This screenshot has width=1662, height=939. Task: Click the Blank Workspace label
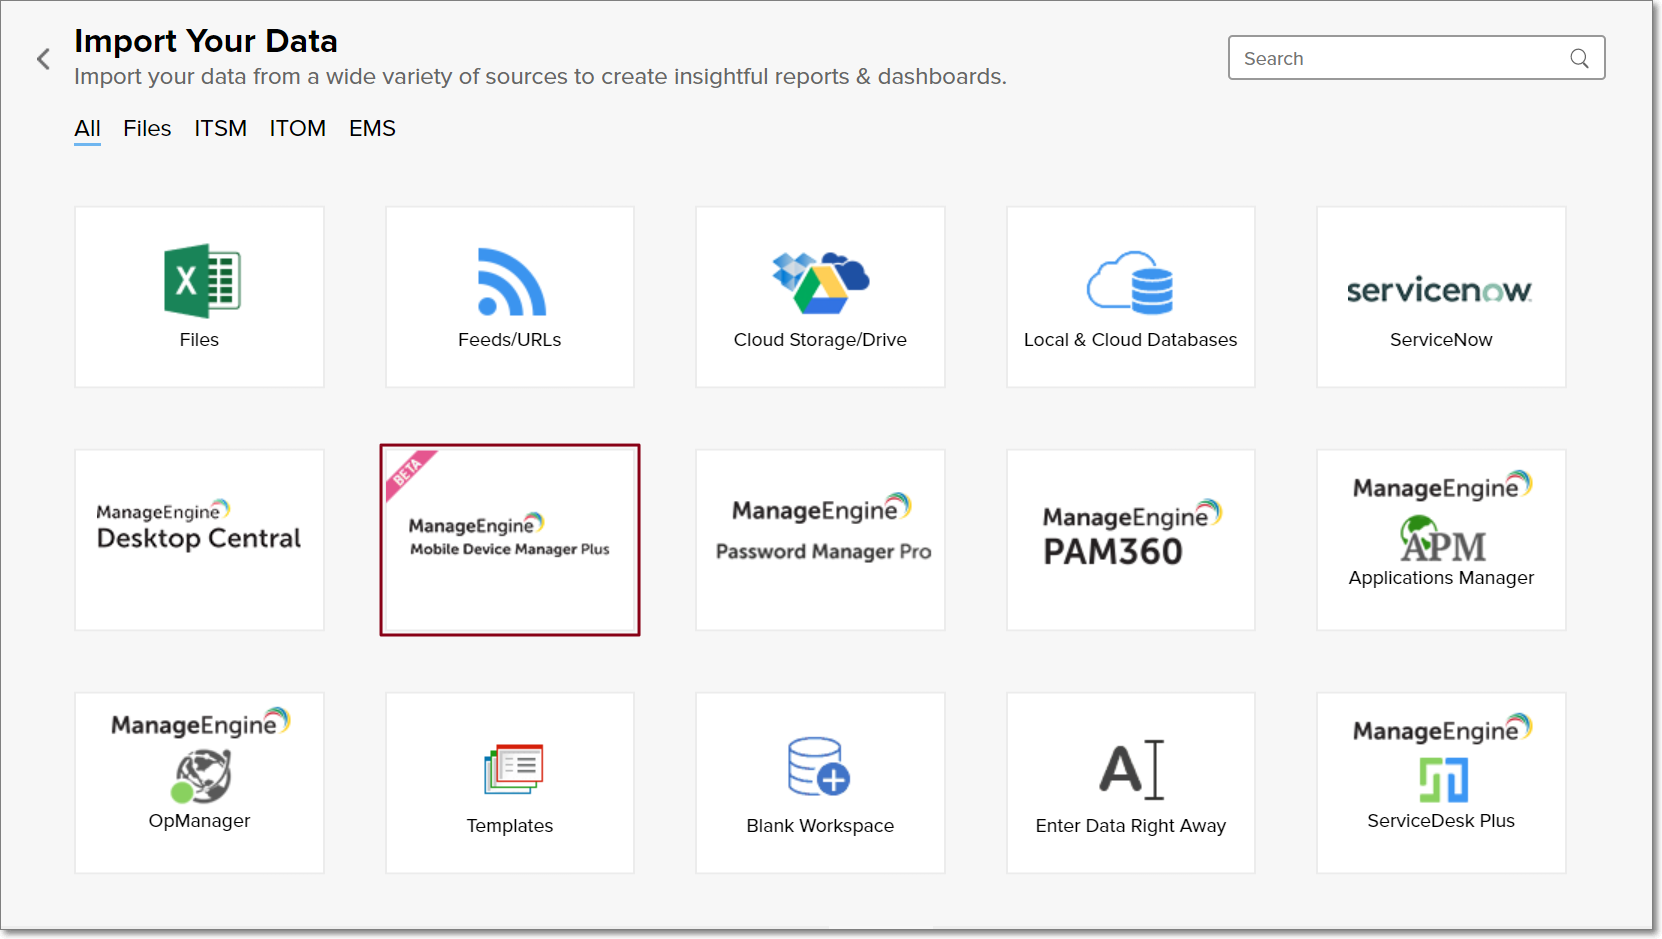820,826
